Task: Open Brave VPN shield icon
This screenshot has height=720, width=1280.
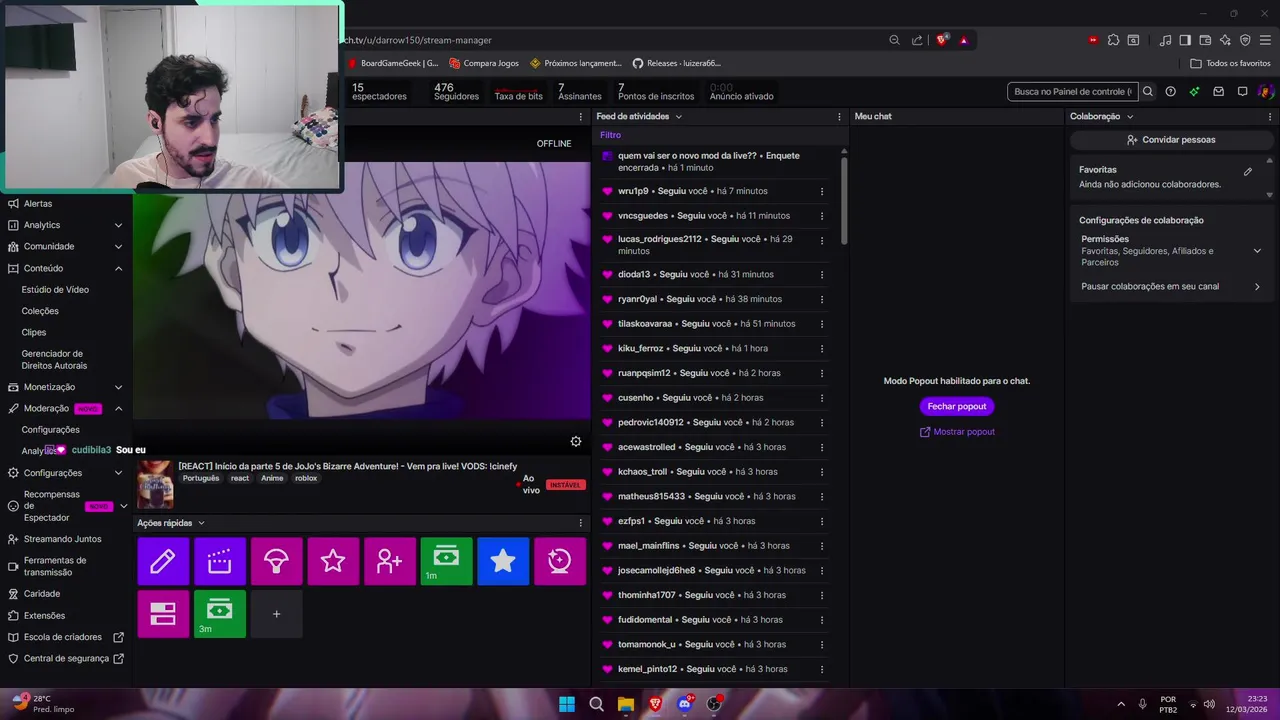Action: (1245, 40)
